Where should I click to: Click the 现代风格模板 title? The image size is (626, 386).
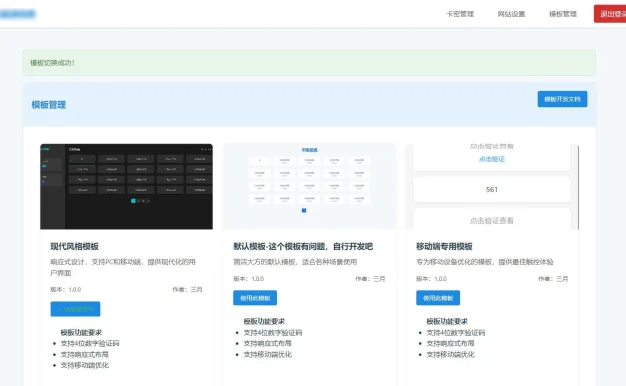click(74, 246)
